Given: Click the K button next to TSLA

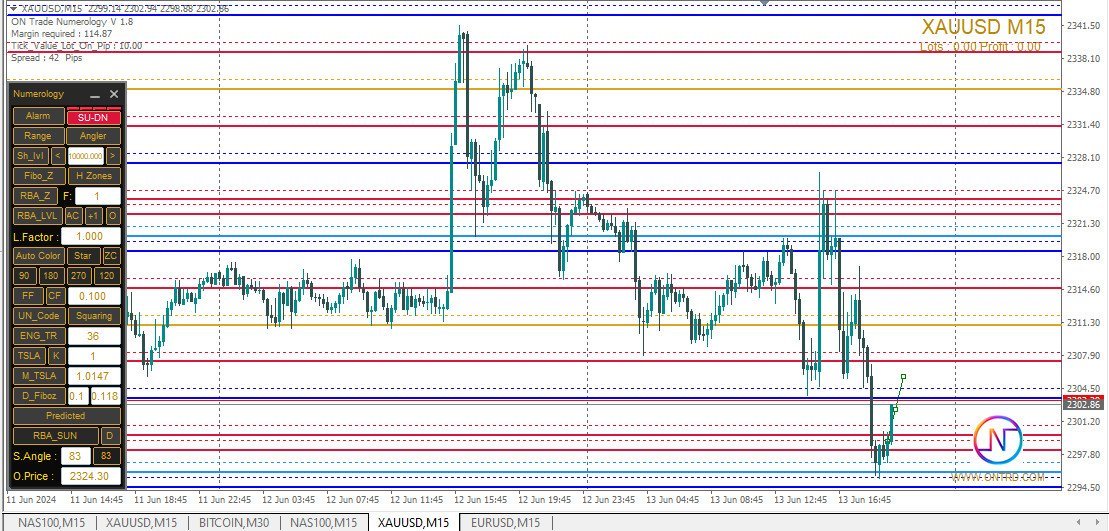Looking at the screenshot, I should 56,356.
